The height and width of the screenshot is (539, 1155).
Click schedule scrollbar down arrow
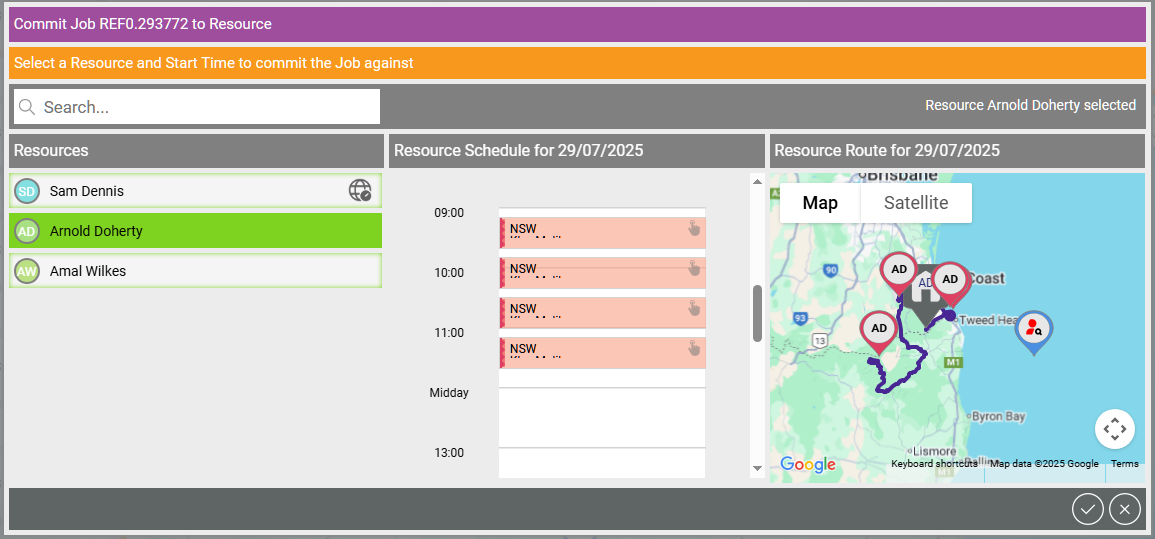coord(757,468)
